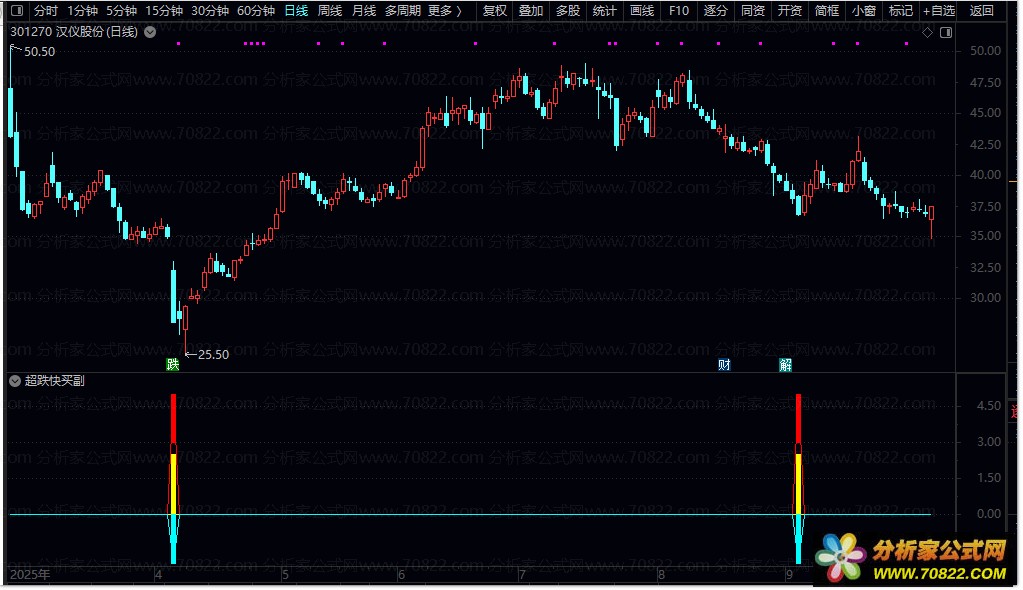This screenshot has height=590, width=1023.
Task: Click the 返回 back button
Action: [x=982, y=11]
